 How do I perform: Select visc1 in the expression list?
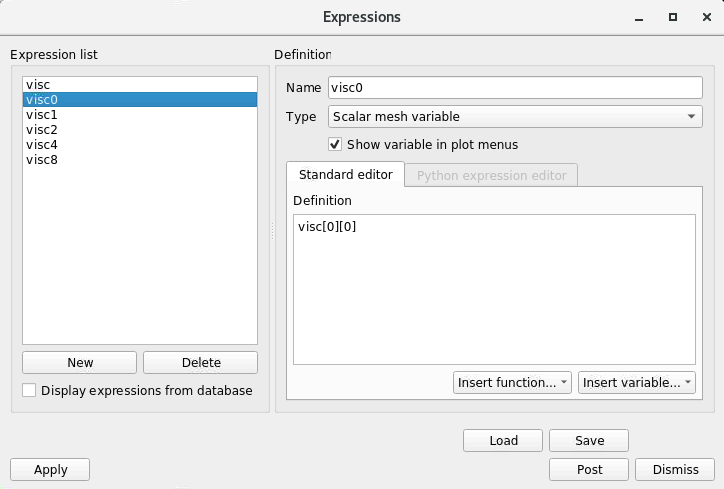(x=140, y=115)
